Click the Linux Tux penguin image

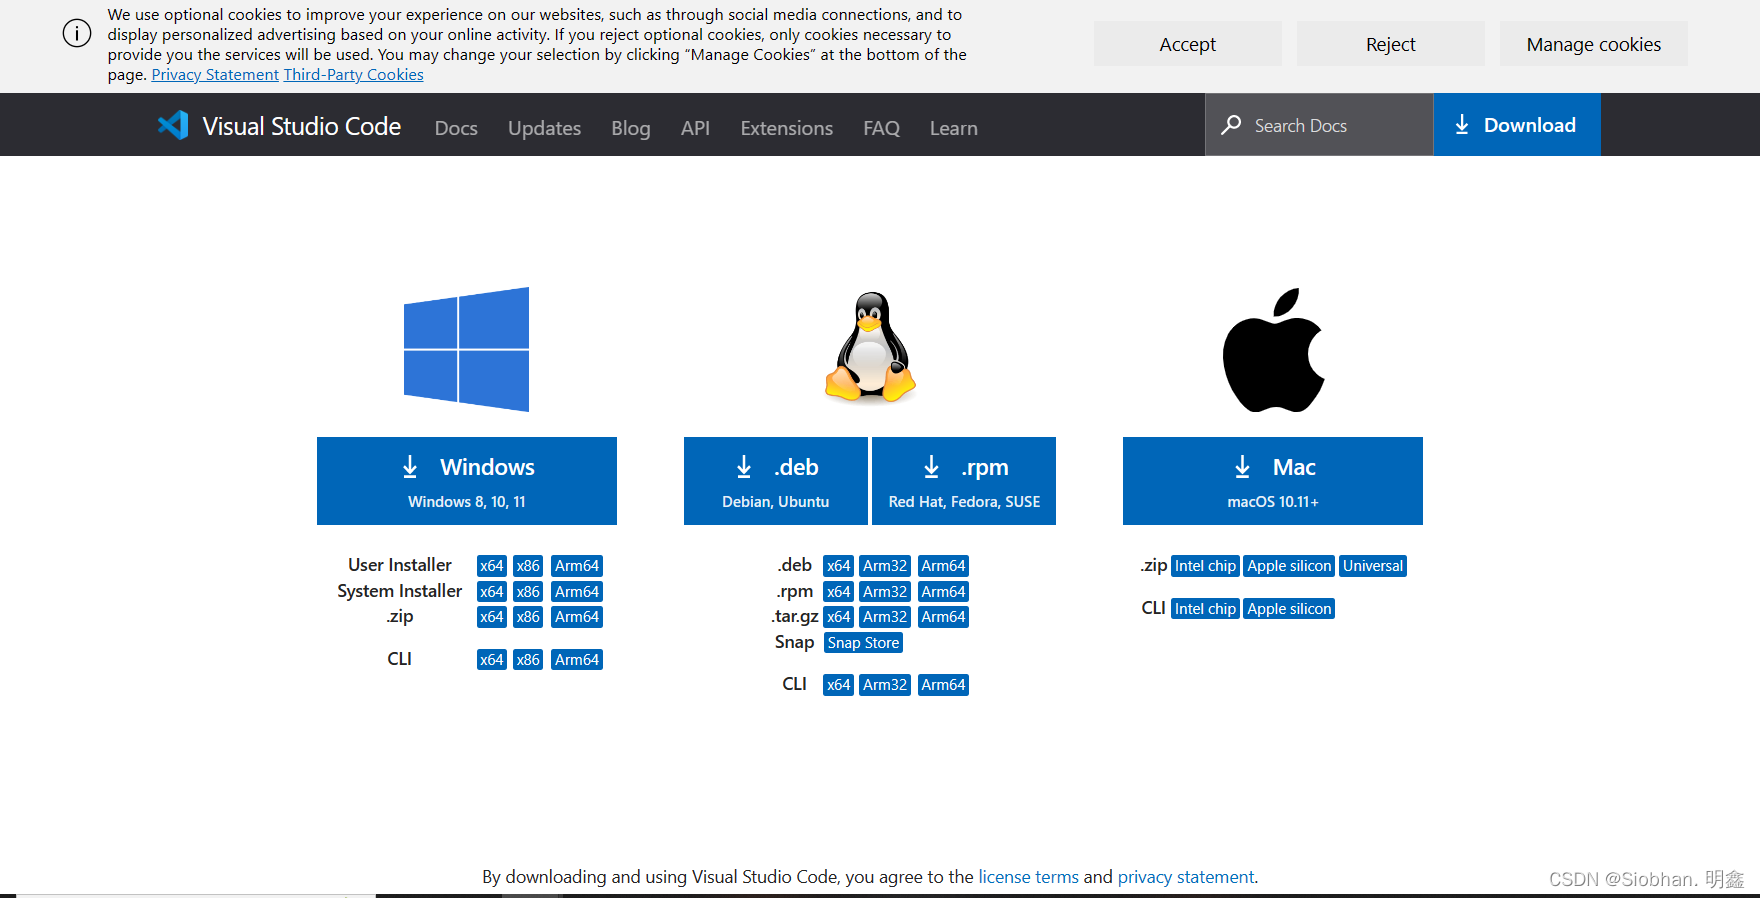pyautogui.click(x=870, y=347)
